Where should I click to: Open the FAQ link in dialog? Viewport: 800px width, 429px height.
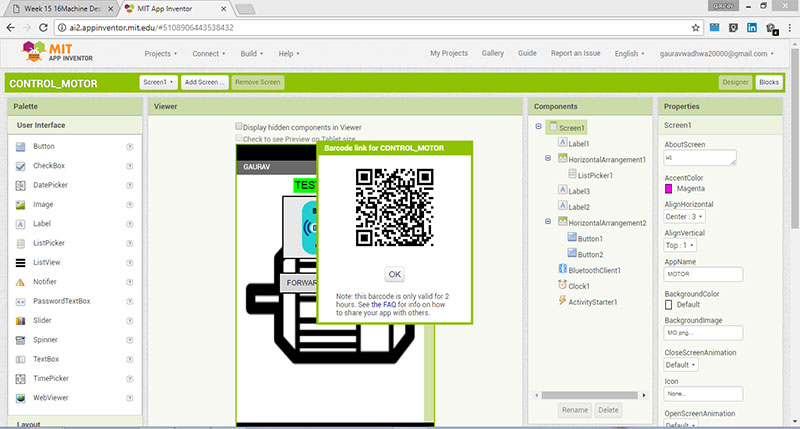coord(383,305)
